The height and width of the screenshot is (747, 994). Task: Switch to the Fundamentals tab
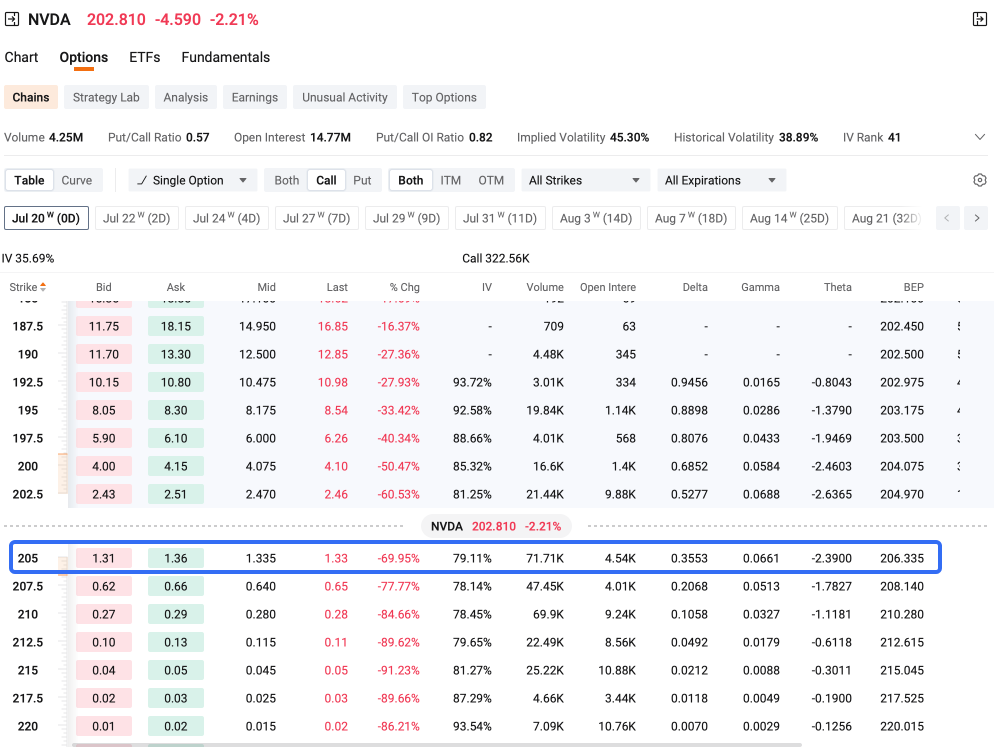click(x=226, y=57)
